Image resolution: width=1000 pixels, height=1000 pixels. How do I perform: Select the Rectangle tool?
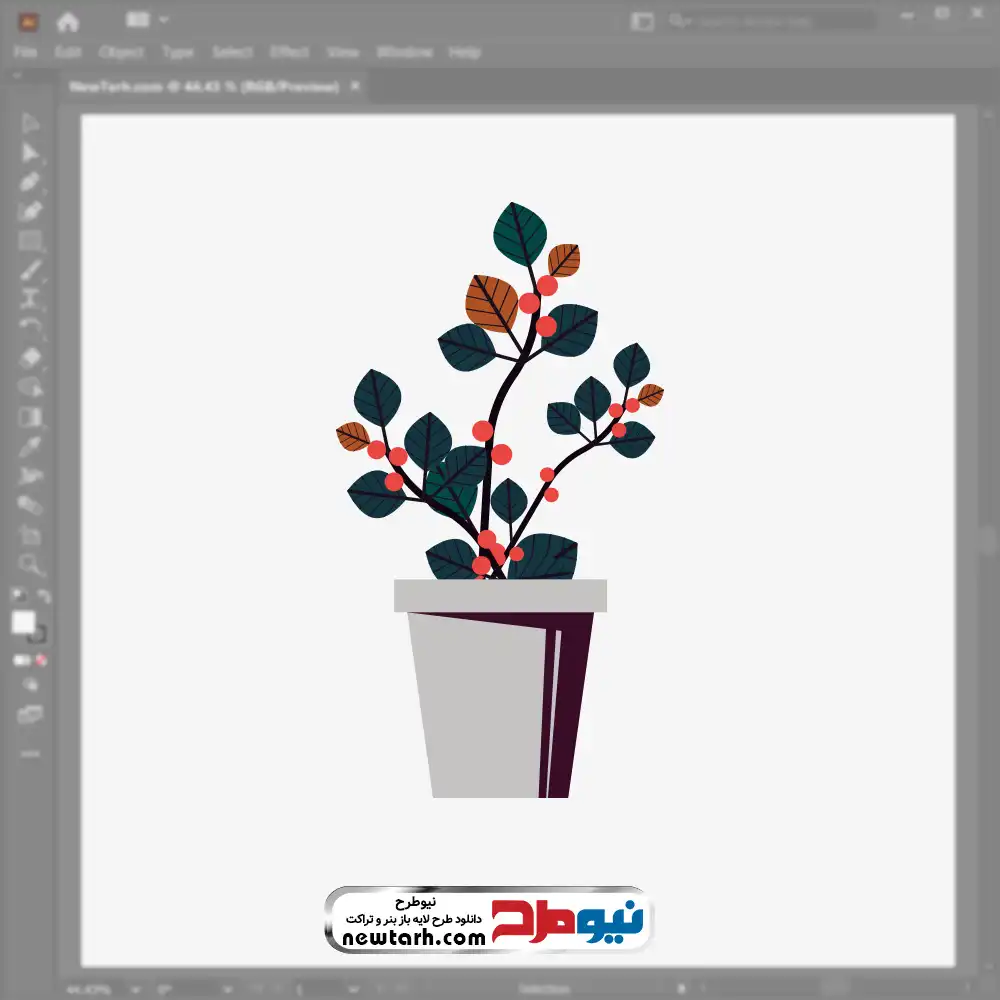[x=30, y=241]
